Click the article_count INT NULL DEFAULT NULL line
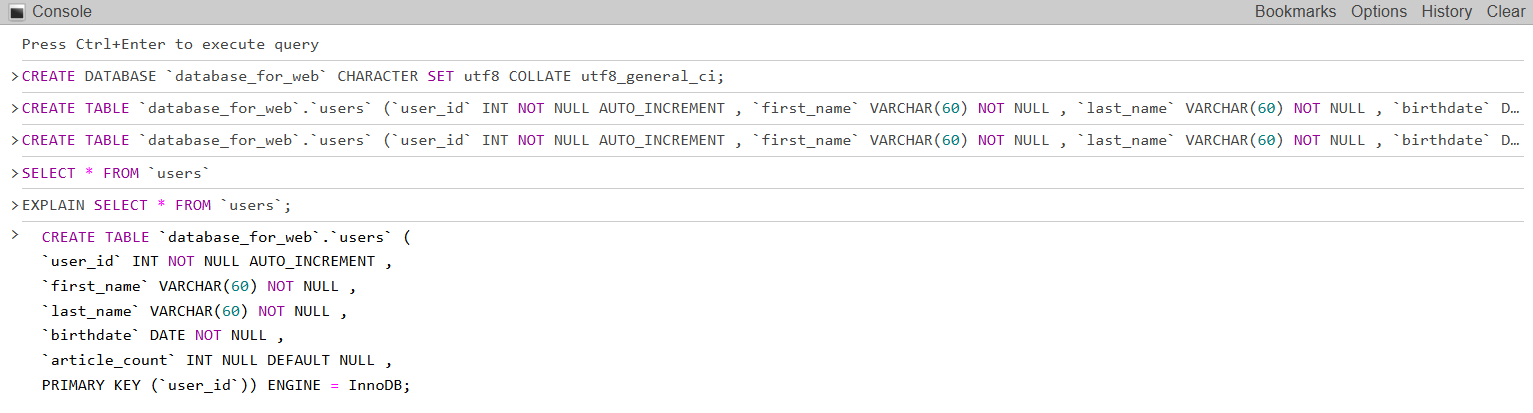Screen dimensions: 1533x413 coord(216,360)
